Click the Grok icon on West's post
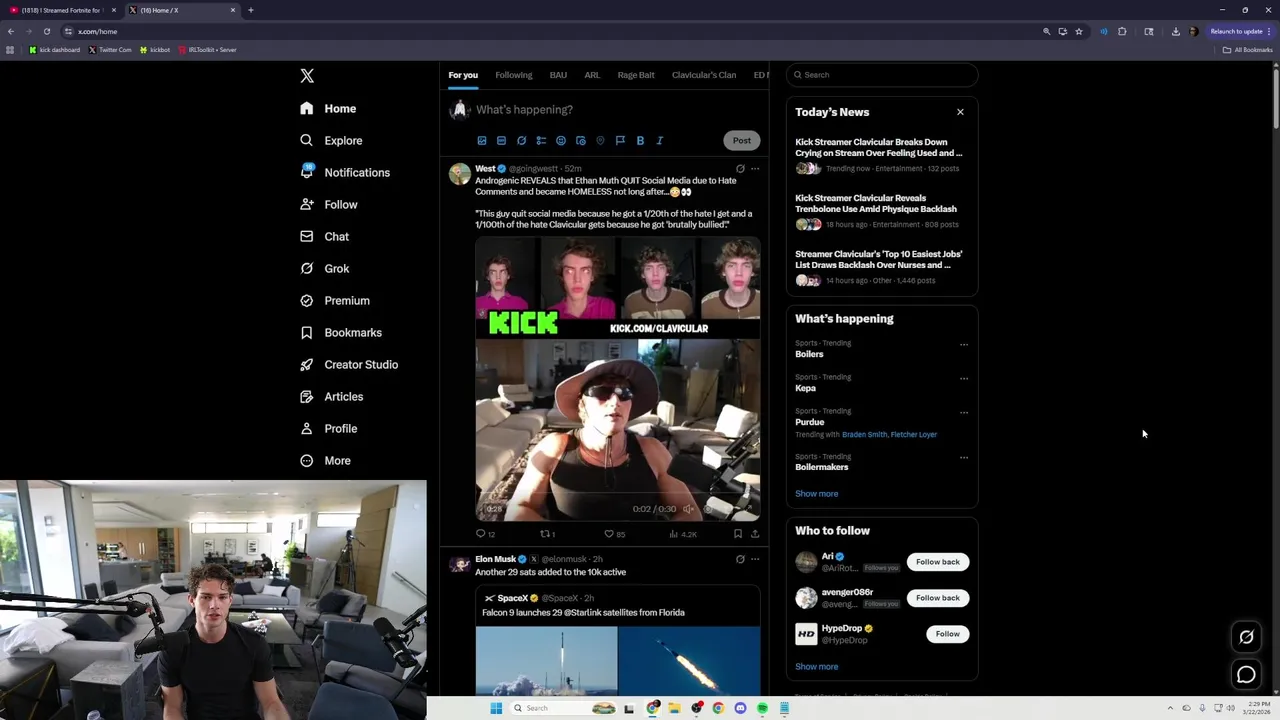Screen dimensions: 1280x720 (740, 169)
